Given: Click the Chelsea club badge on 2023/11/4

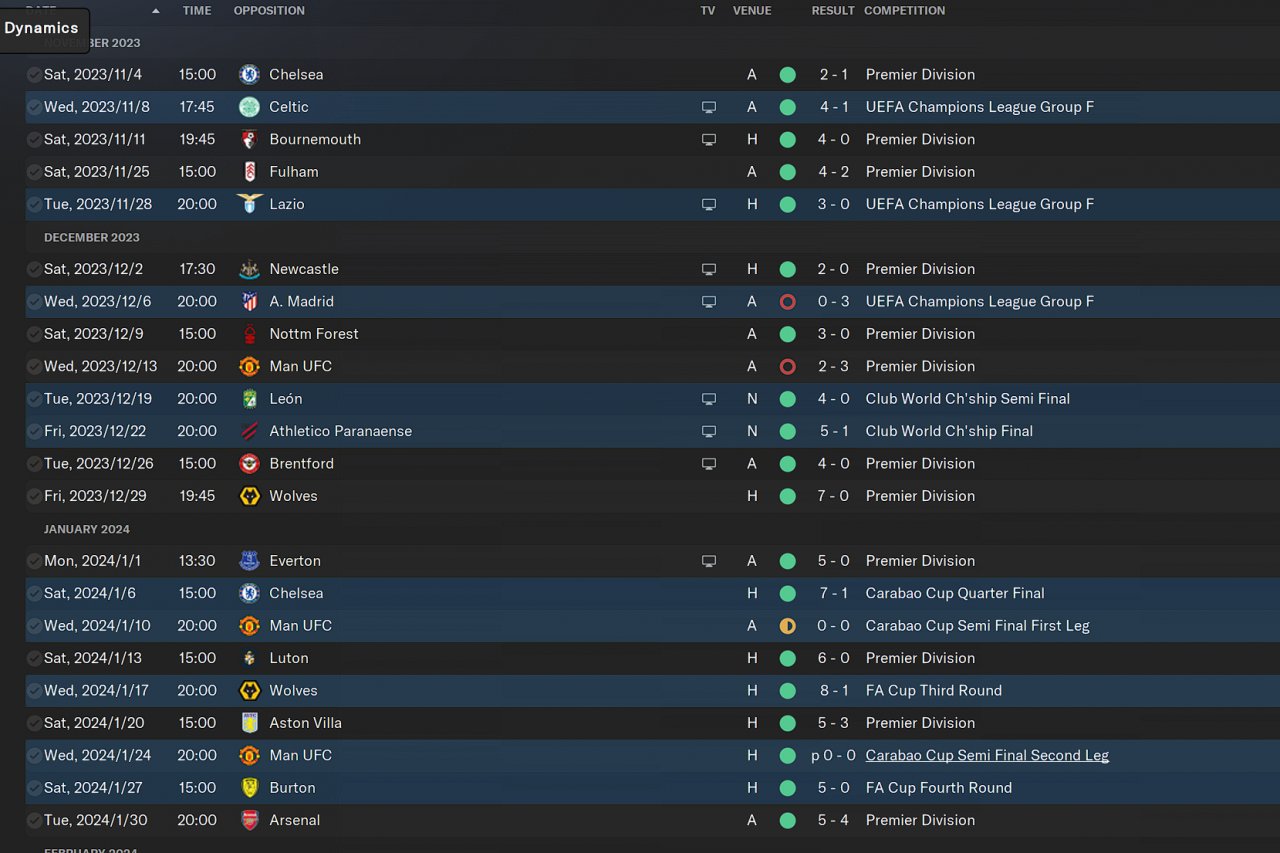Looking at the screenshot, I should pos(249,74).
